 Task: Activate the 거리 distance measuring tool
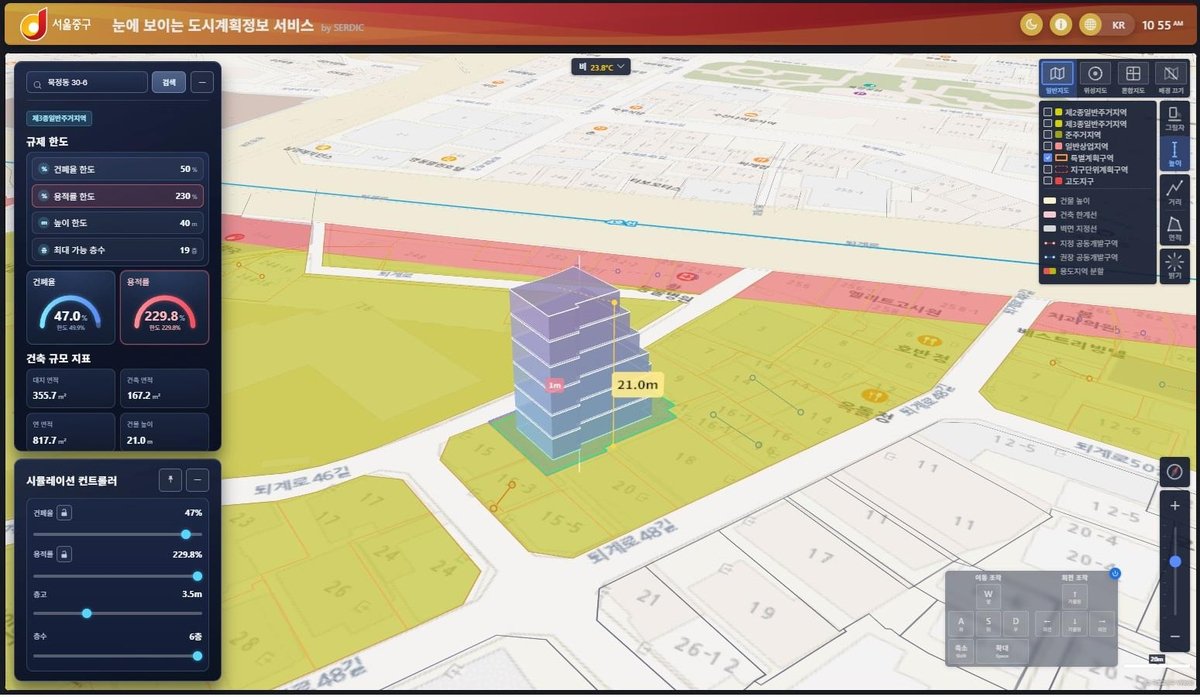1174,190
